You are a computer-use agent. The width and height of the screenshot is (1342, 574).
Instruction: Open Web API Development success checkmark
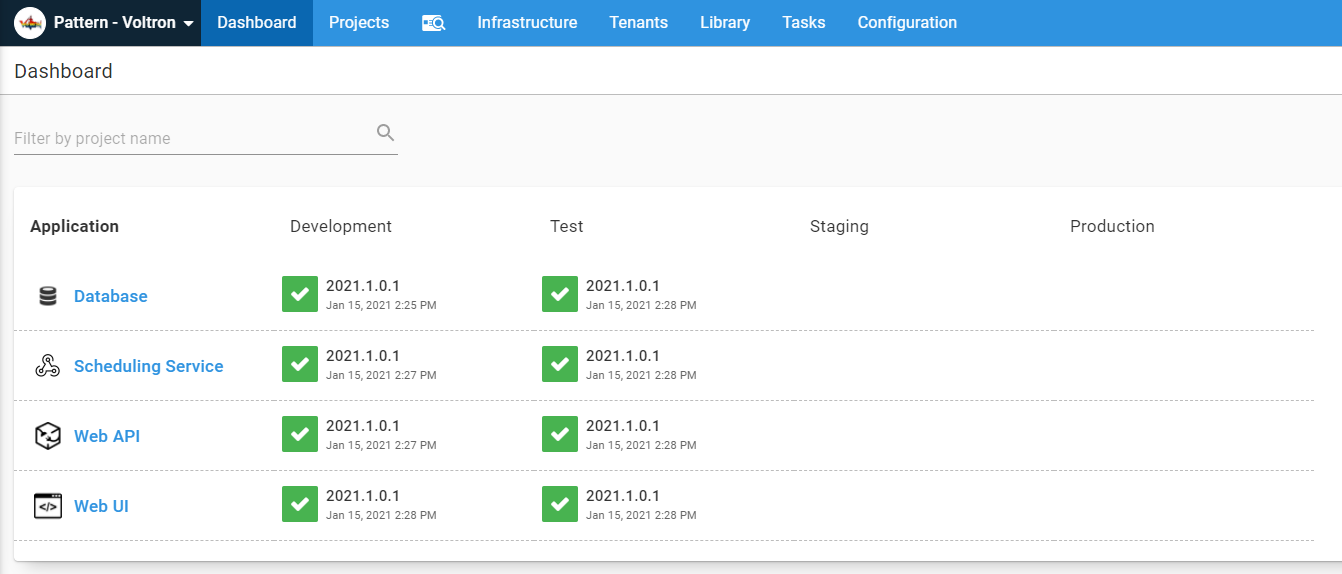[x=300, y=434]
